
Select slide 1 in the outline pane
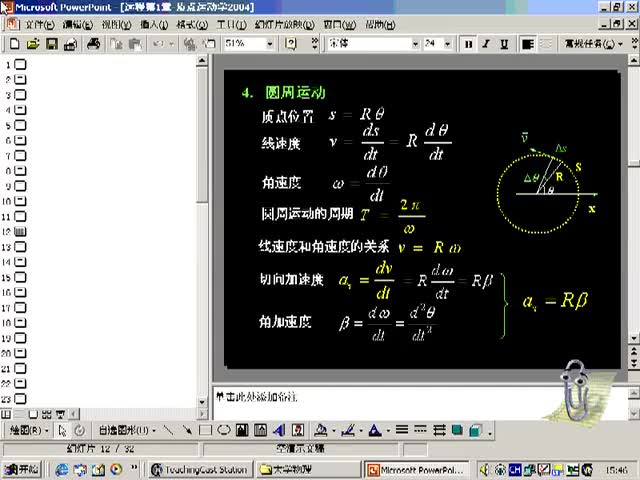pyautogui.click(x=20, y=64)
